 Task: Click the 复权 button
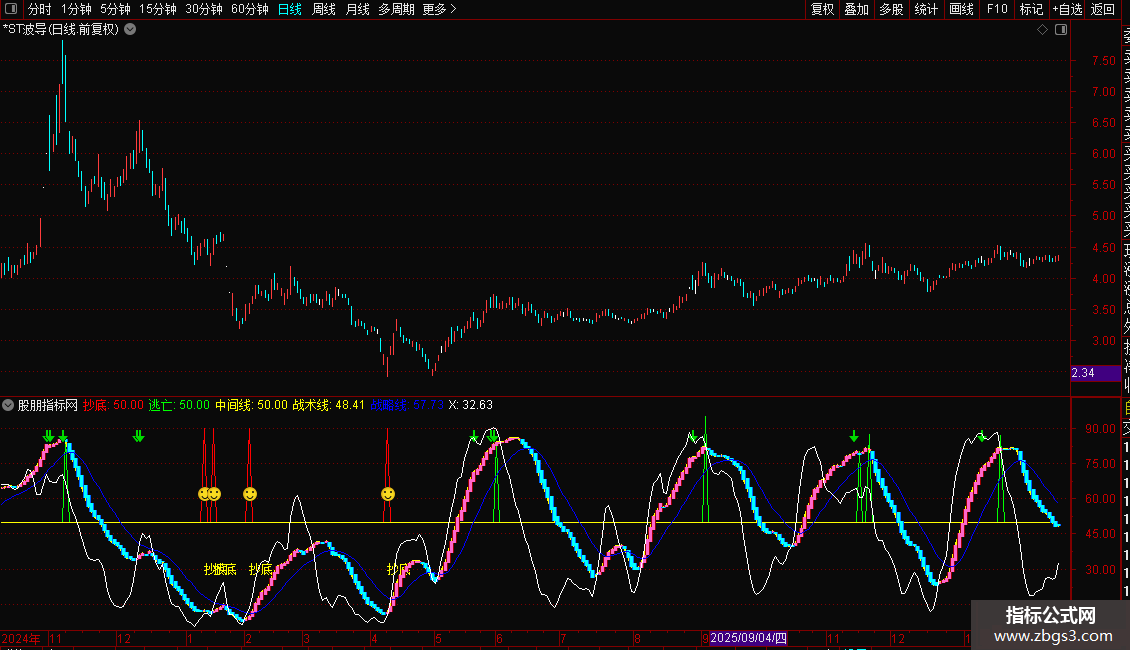click(x=822, y=9)
